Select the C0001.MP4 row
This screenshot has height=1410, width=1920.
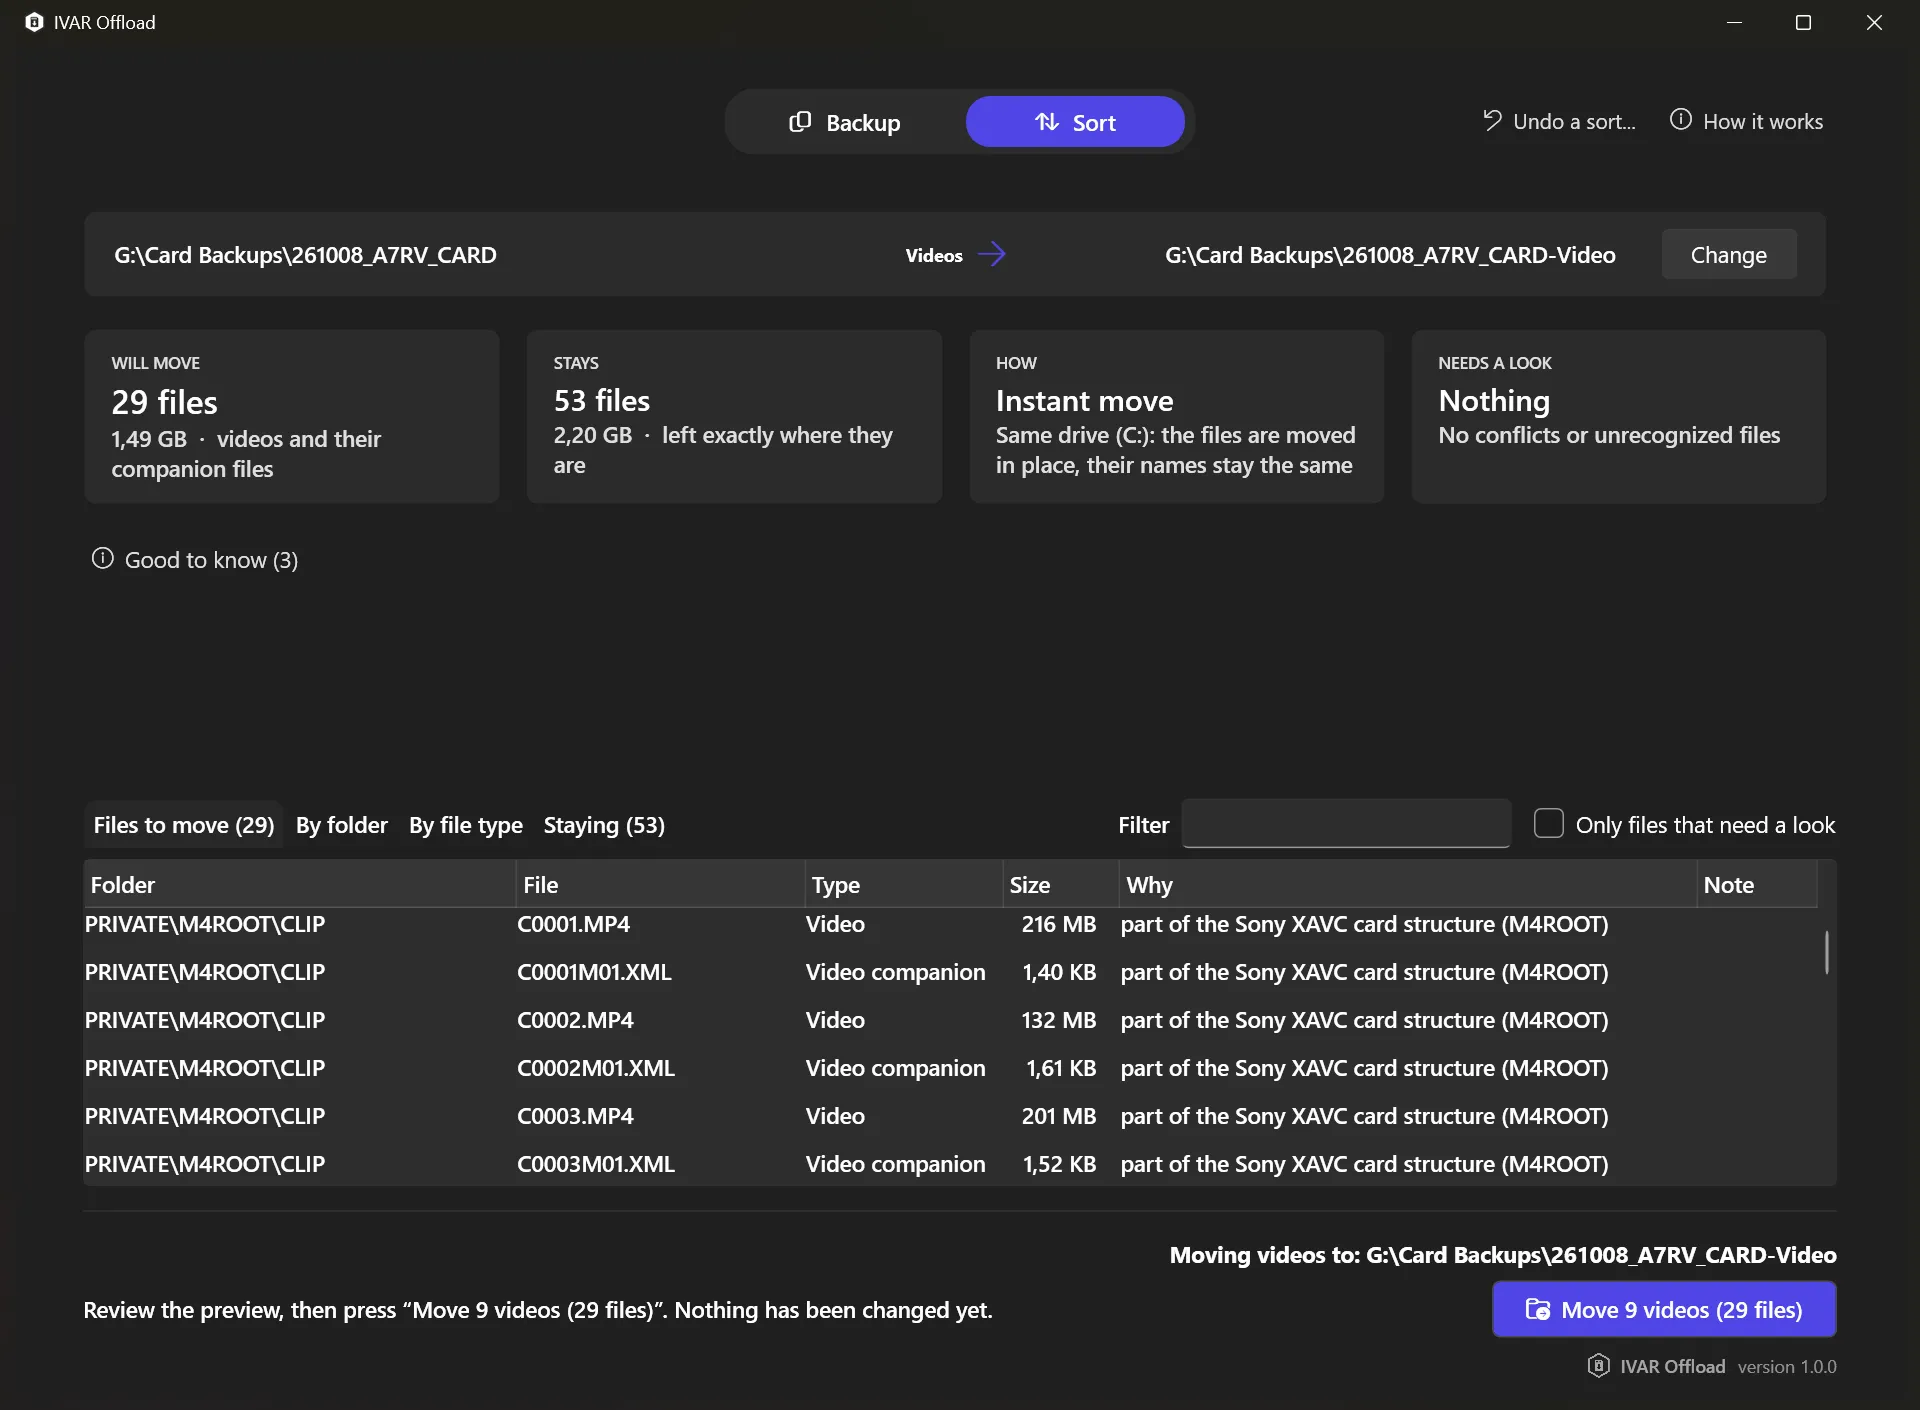pos(950,924)
